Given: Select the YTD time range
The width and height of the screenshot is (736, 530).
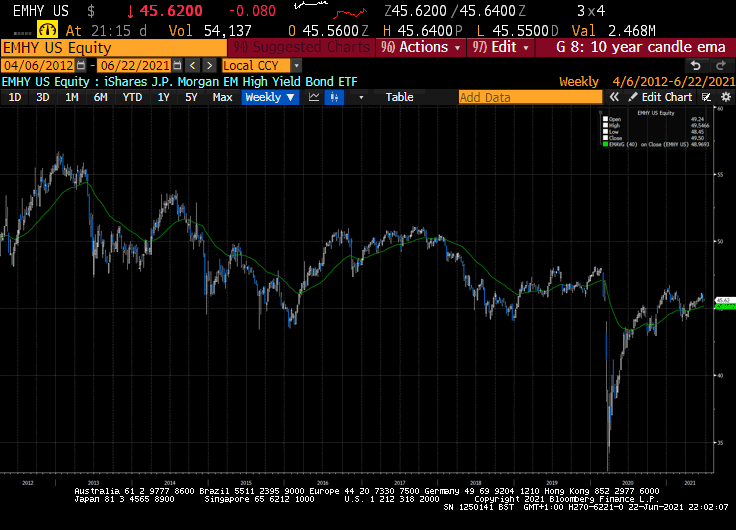Looking at the screenshot, I should coord(132,97).
